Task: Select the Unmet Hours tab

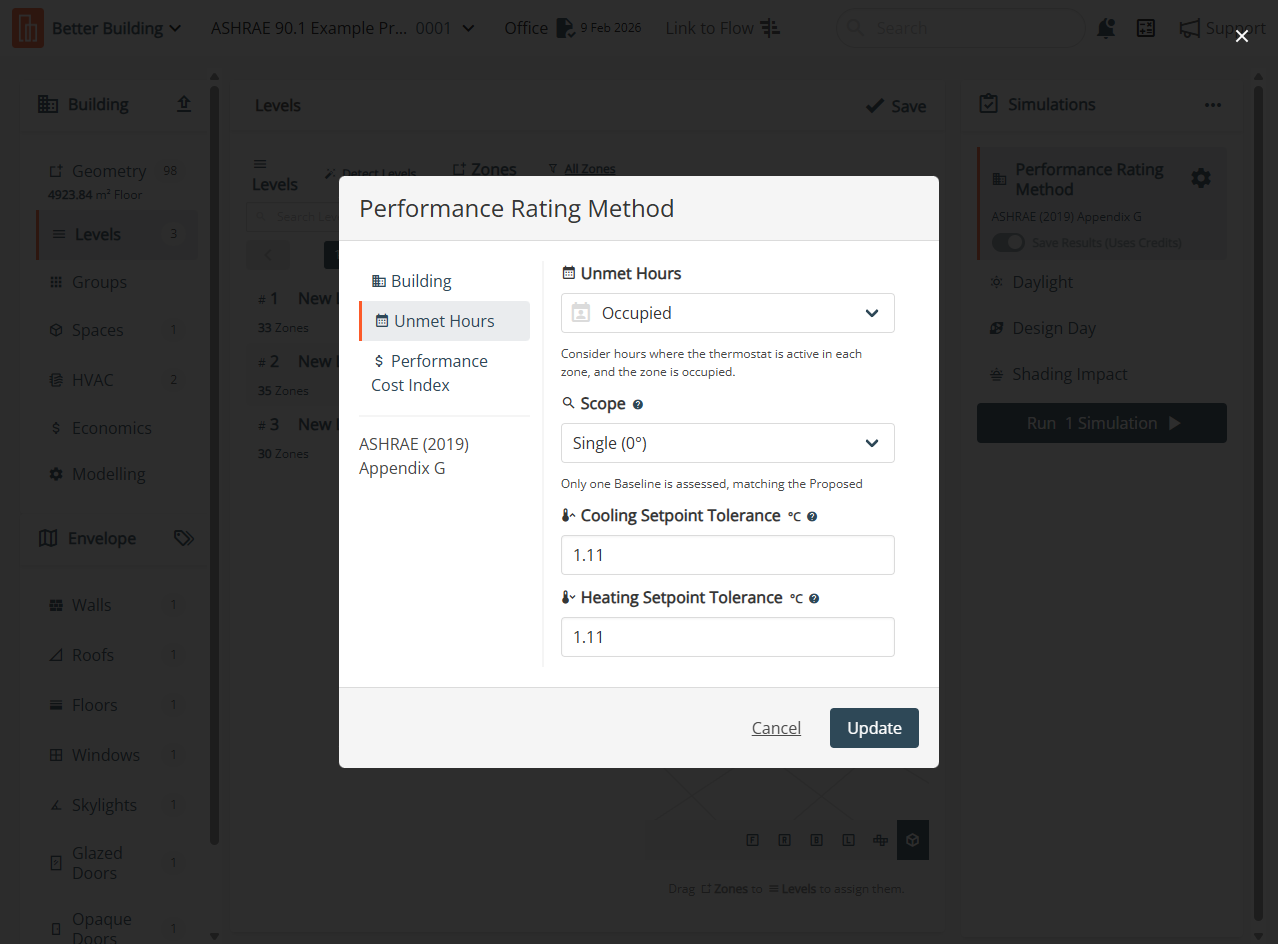Action: tap(444, 321)
